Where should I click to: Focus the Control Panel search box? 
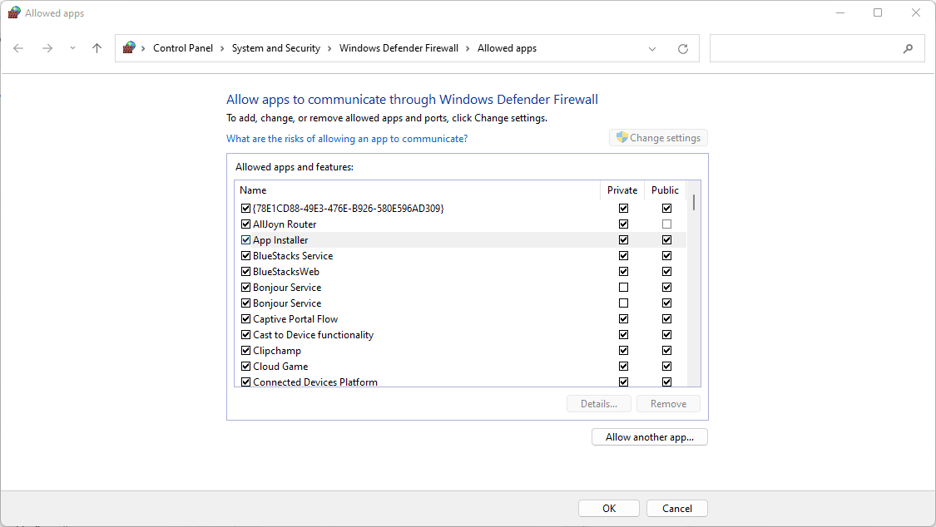coord(817,48)
